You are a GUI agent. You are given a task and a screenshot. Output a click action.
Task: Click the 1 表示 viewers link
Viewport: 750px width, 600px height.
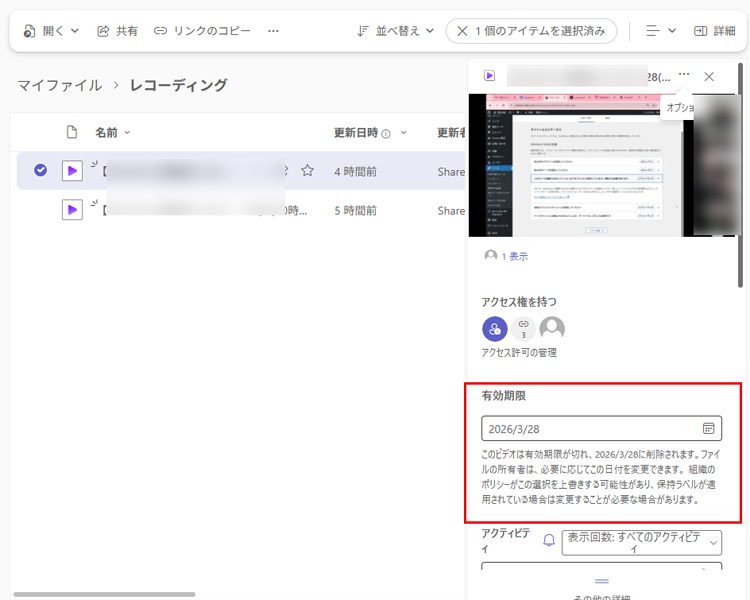515,256
